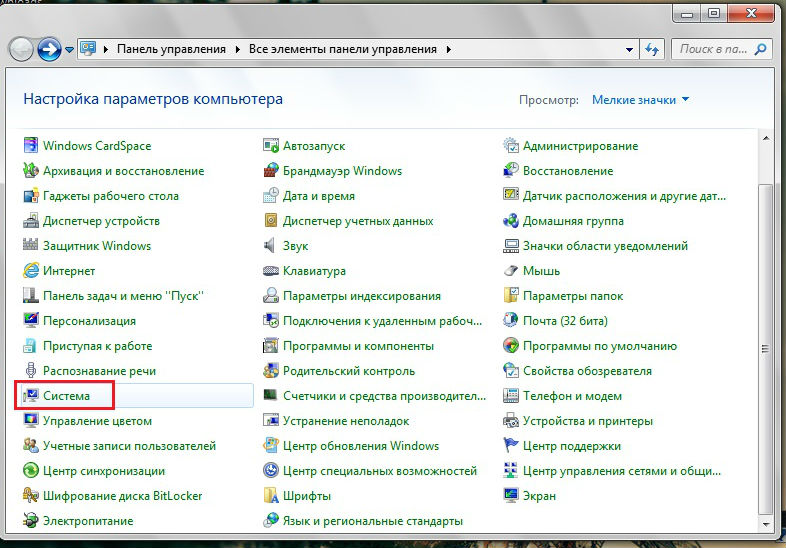The height and width of the screenshot is (548, 786).
Task: Click the Устройства и принтеры icon
Action: [511, 421]
